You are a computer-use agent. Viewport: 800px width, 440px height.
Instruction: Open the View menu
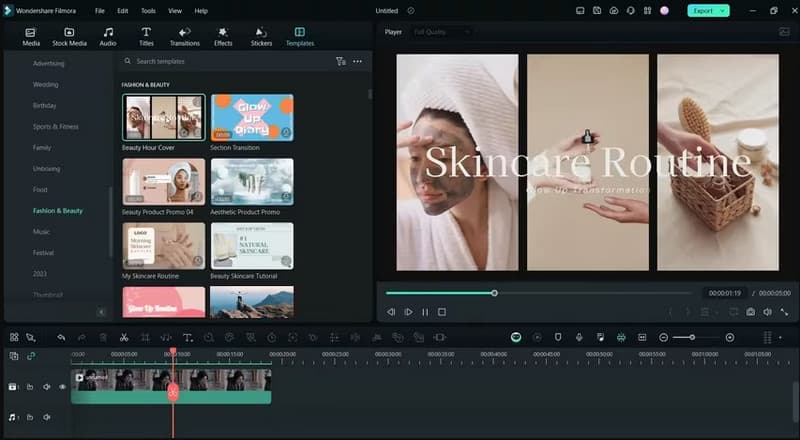[175, 11]
